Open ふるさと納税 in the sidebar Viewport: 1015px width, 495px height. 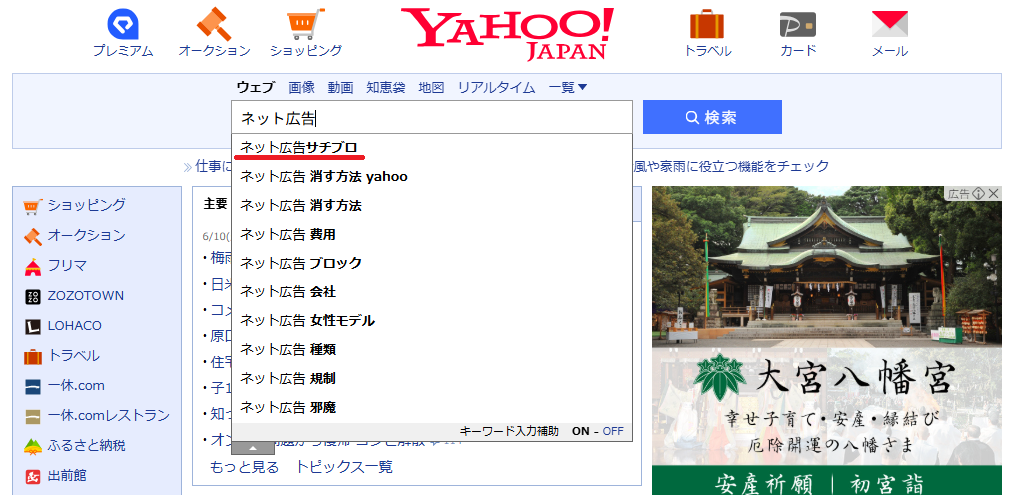(x=74, y=446)
